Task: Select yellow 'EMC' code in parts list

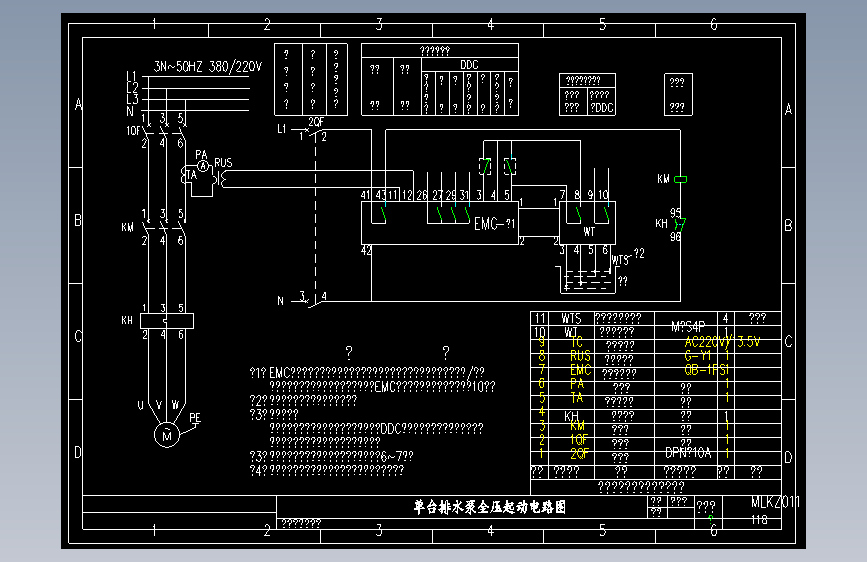Action: click(581, 370)
